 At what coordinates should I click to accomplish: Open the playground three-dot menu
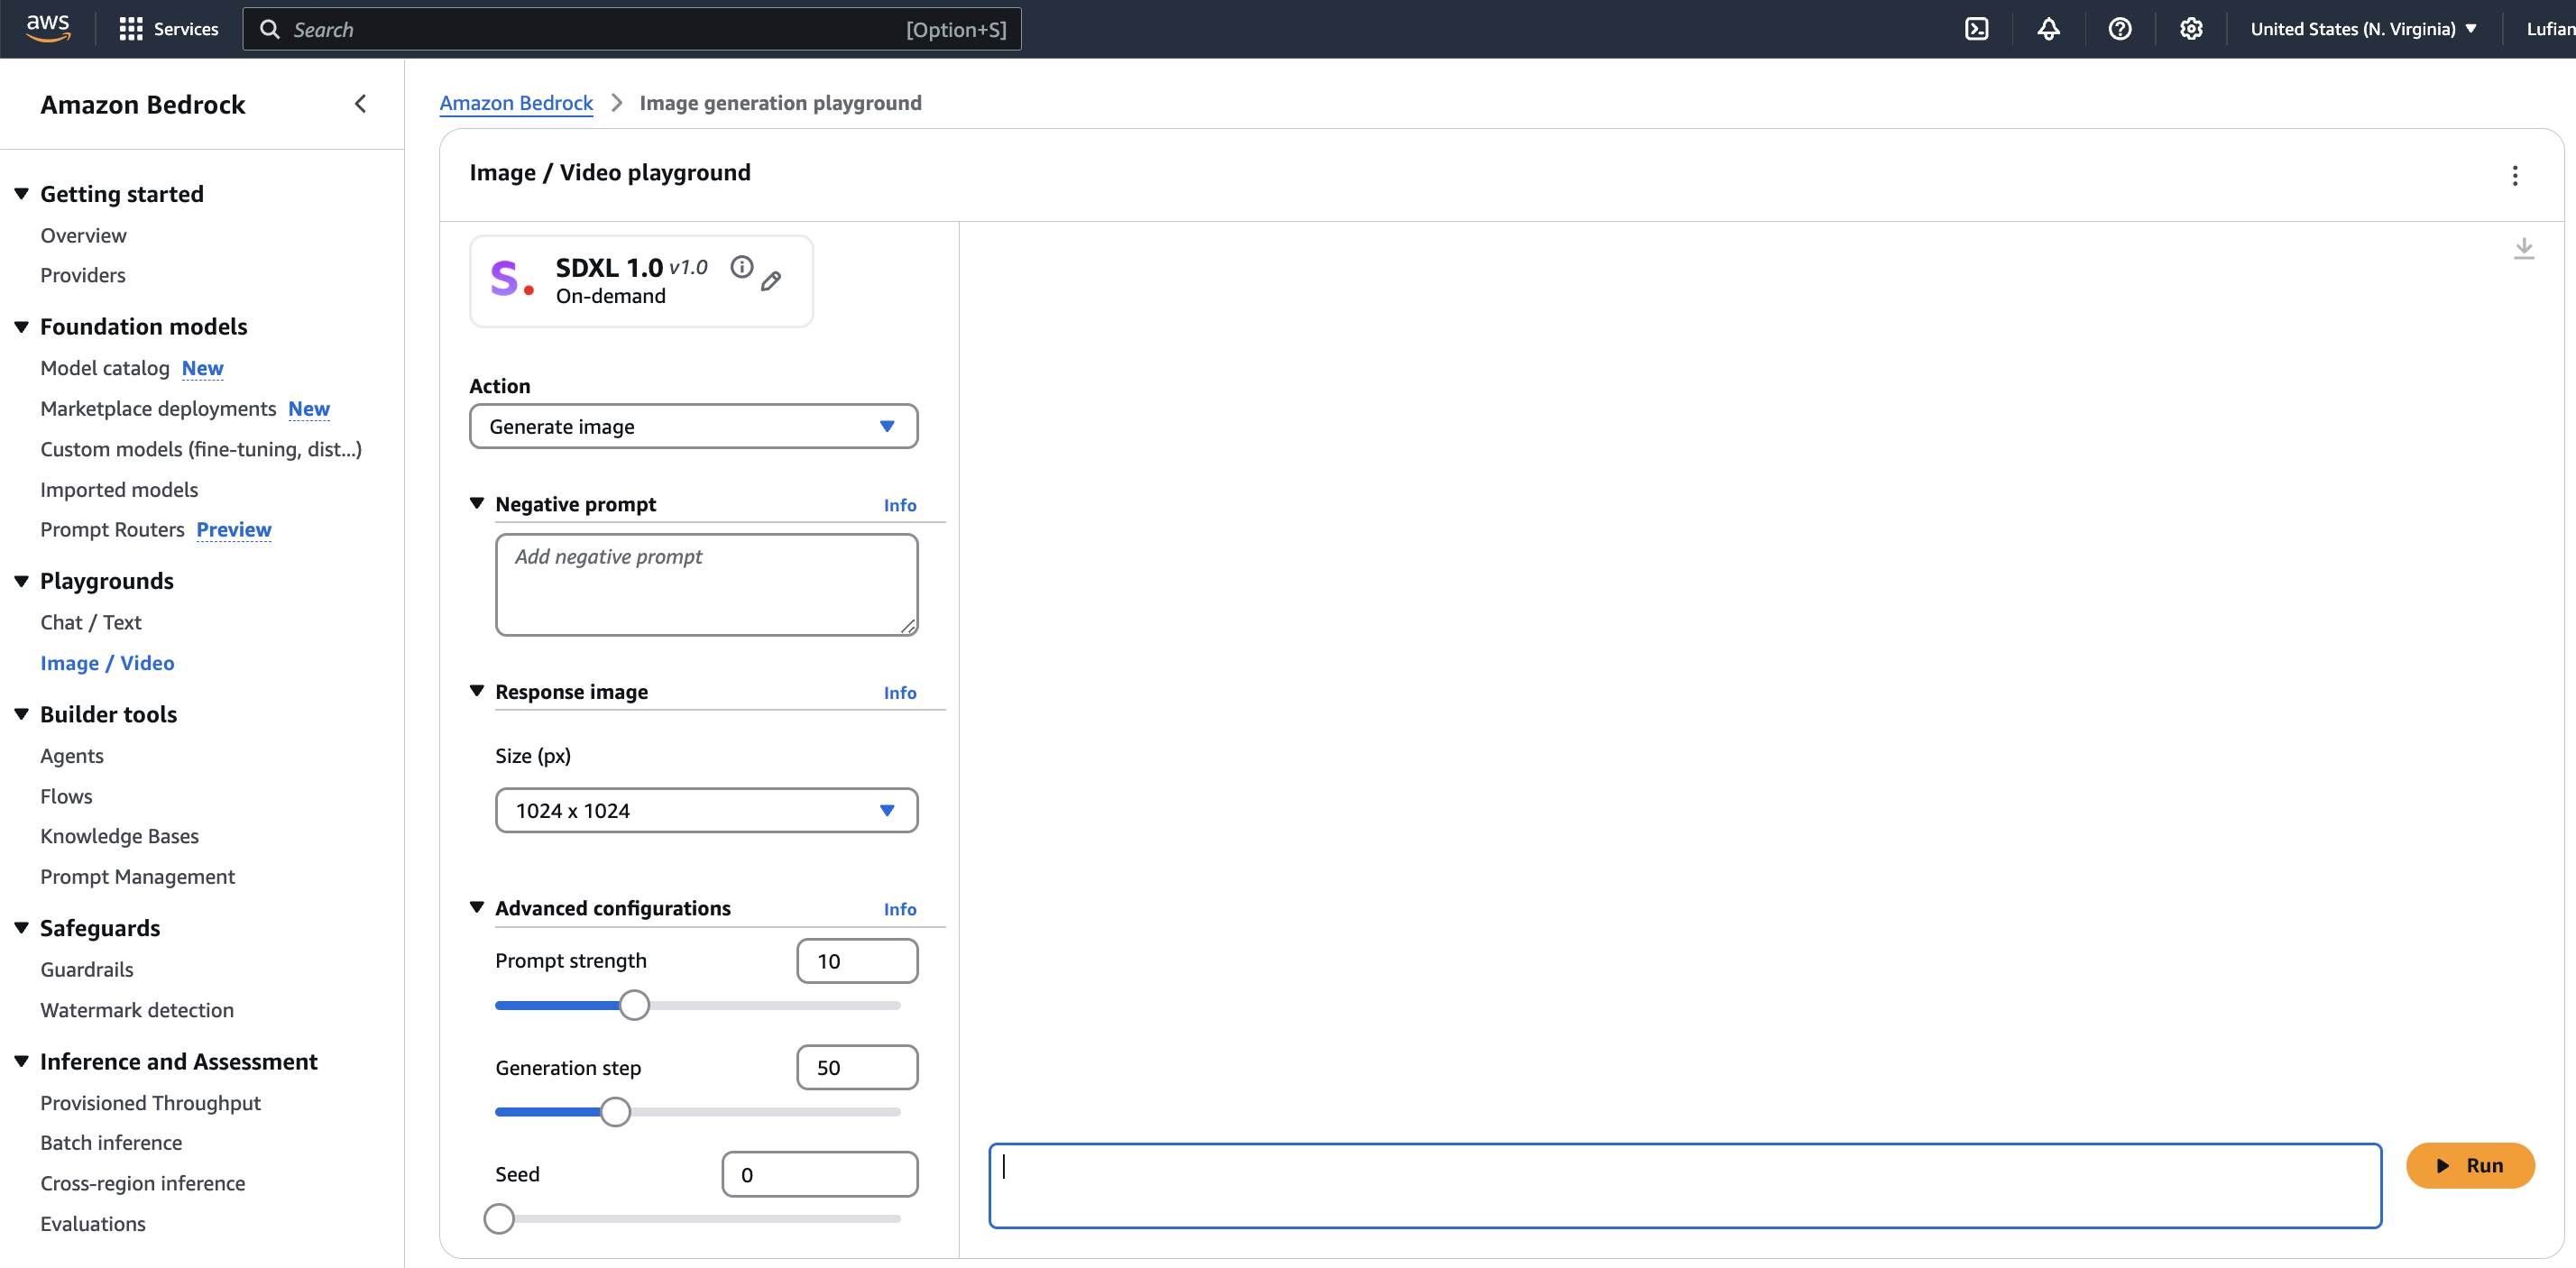click(x=2514, y=176)
